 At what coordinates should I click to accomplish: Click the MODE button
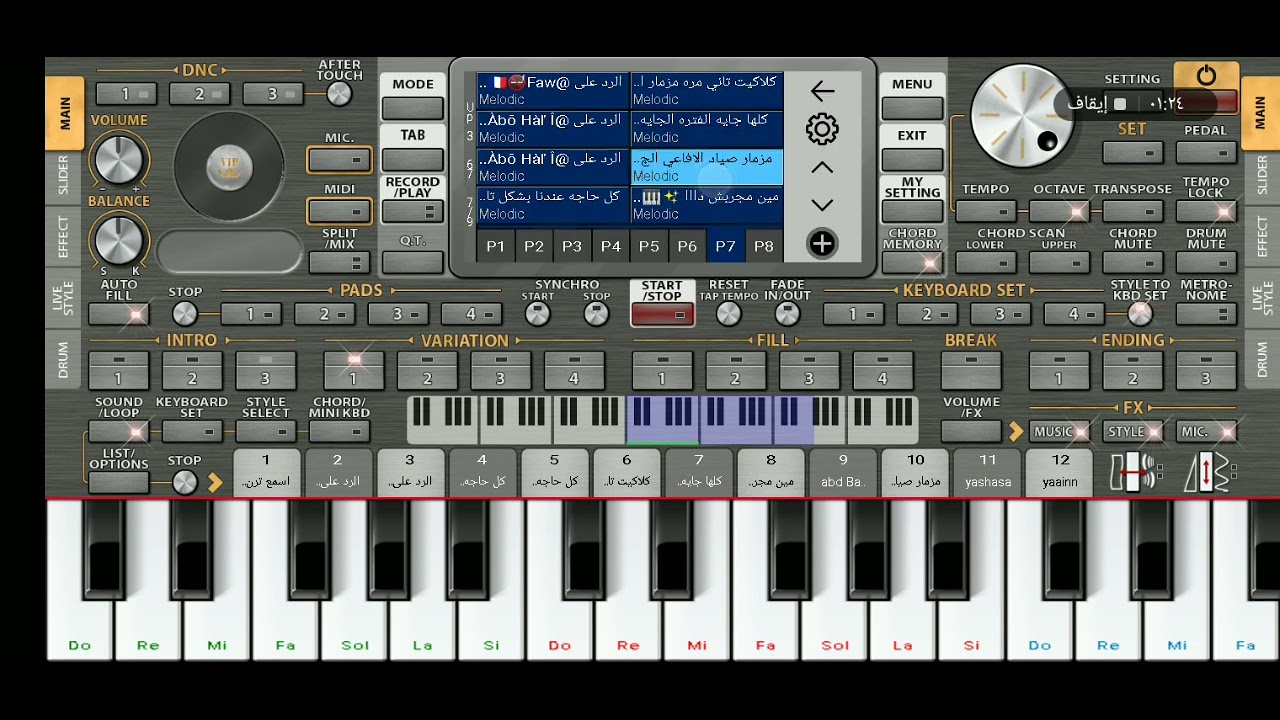click(x=413, y=108)
